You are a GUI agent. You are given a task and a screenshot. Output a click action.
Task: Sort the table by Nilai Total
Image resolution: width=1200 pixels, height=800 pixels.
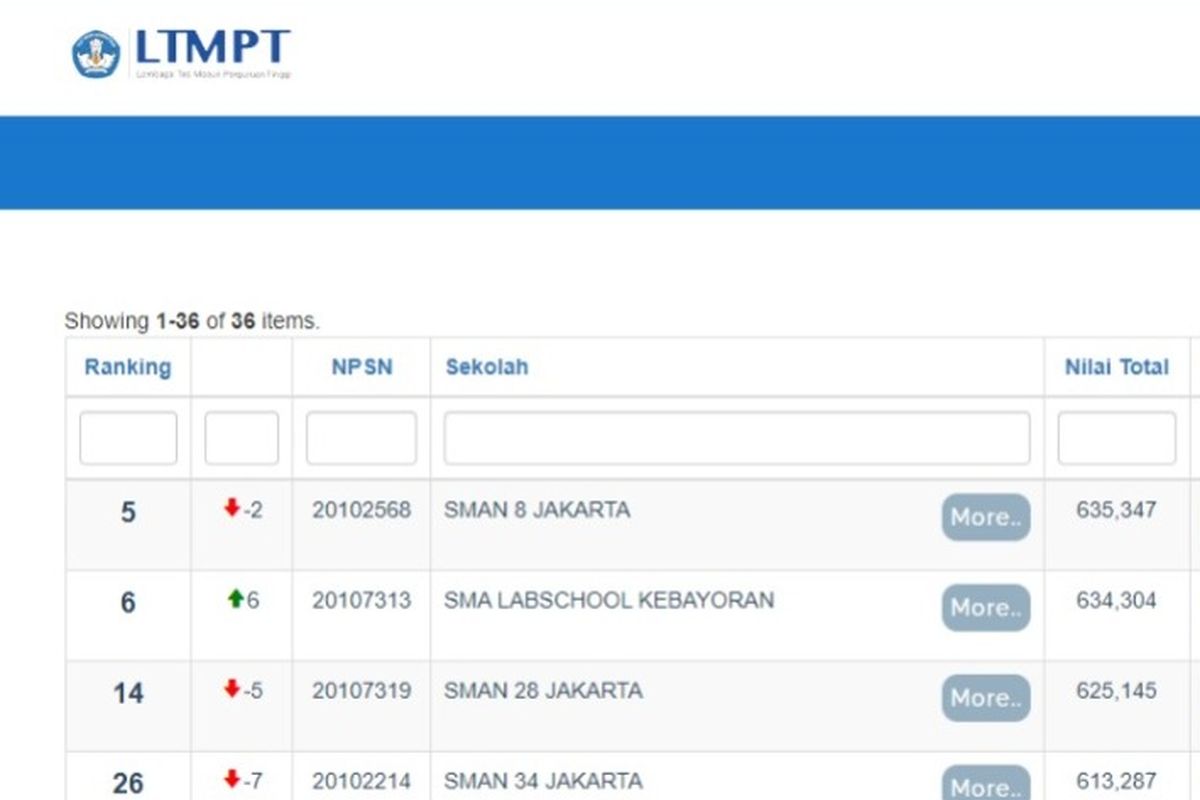point(1116,367)
